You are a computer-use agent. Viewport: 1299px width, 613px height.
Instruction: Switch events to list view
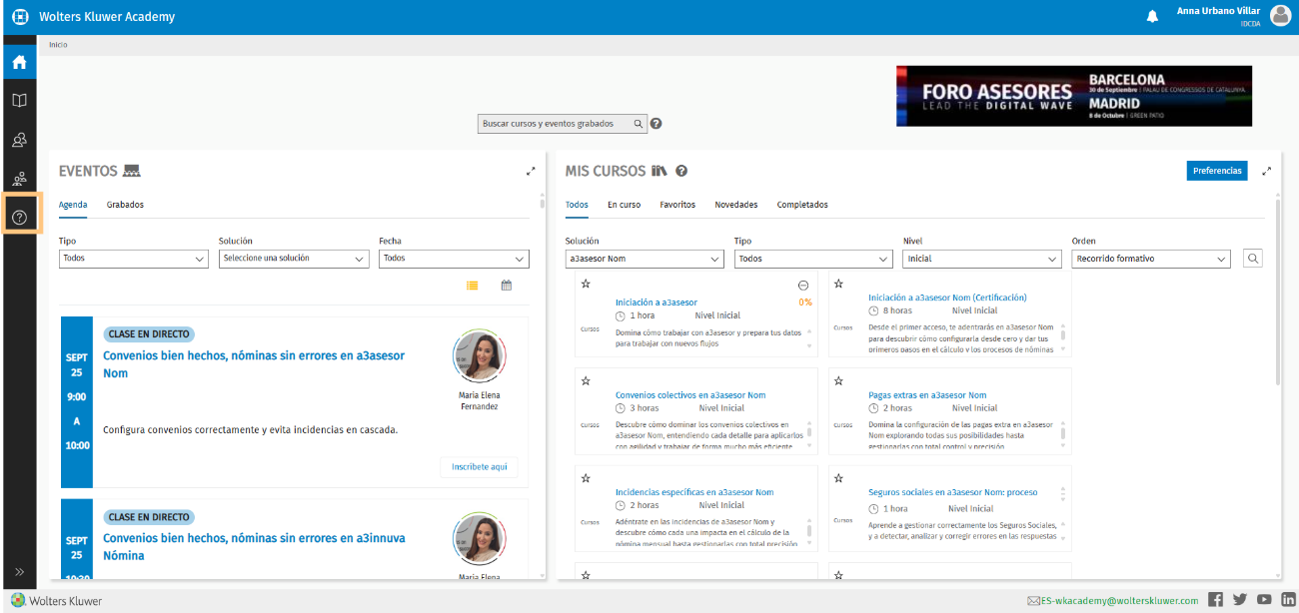(x=472, y=285)
